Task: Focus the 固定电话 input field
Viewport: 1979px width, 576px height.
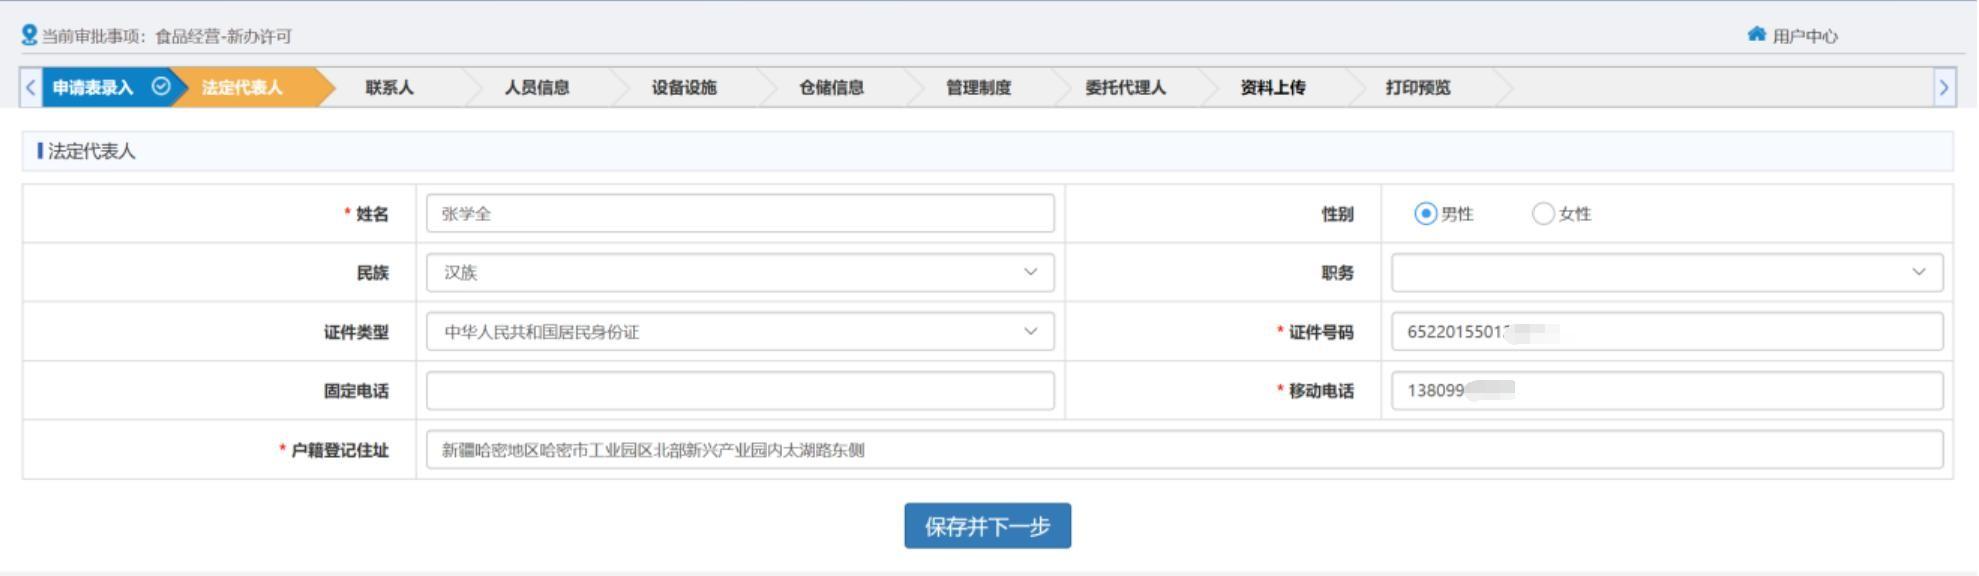Action: 739,391
